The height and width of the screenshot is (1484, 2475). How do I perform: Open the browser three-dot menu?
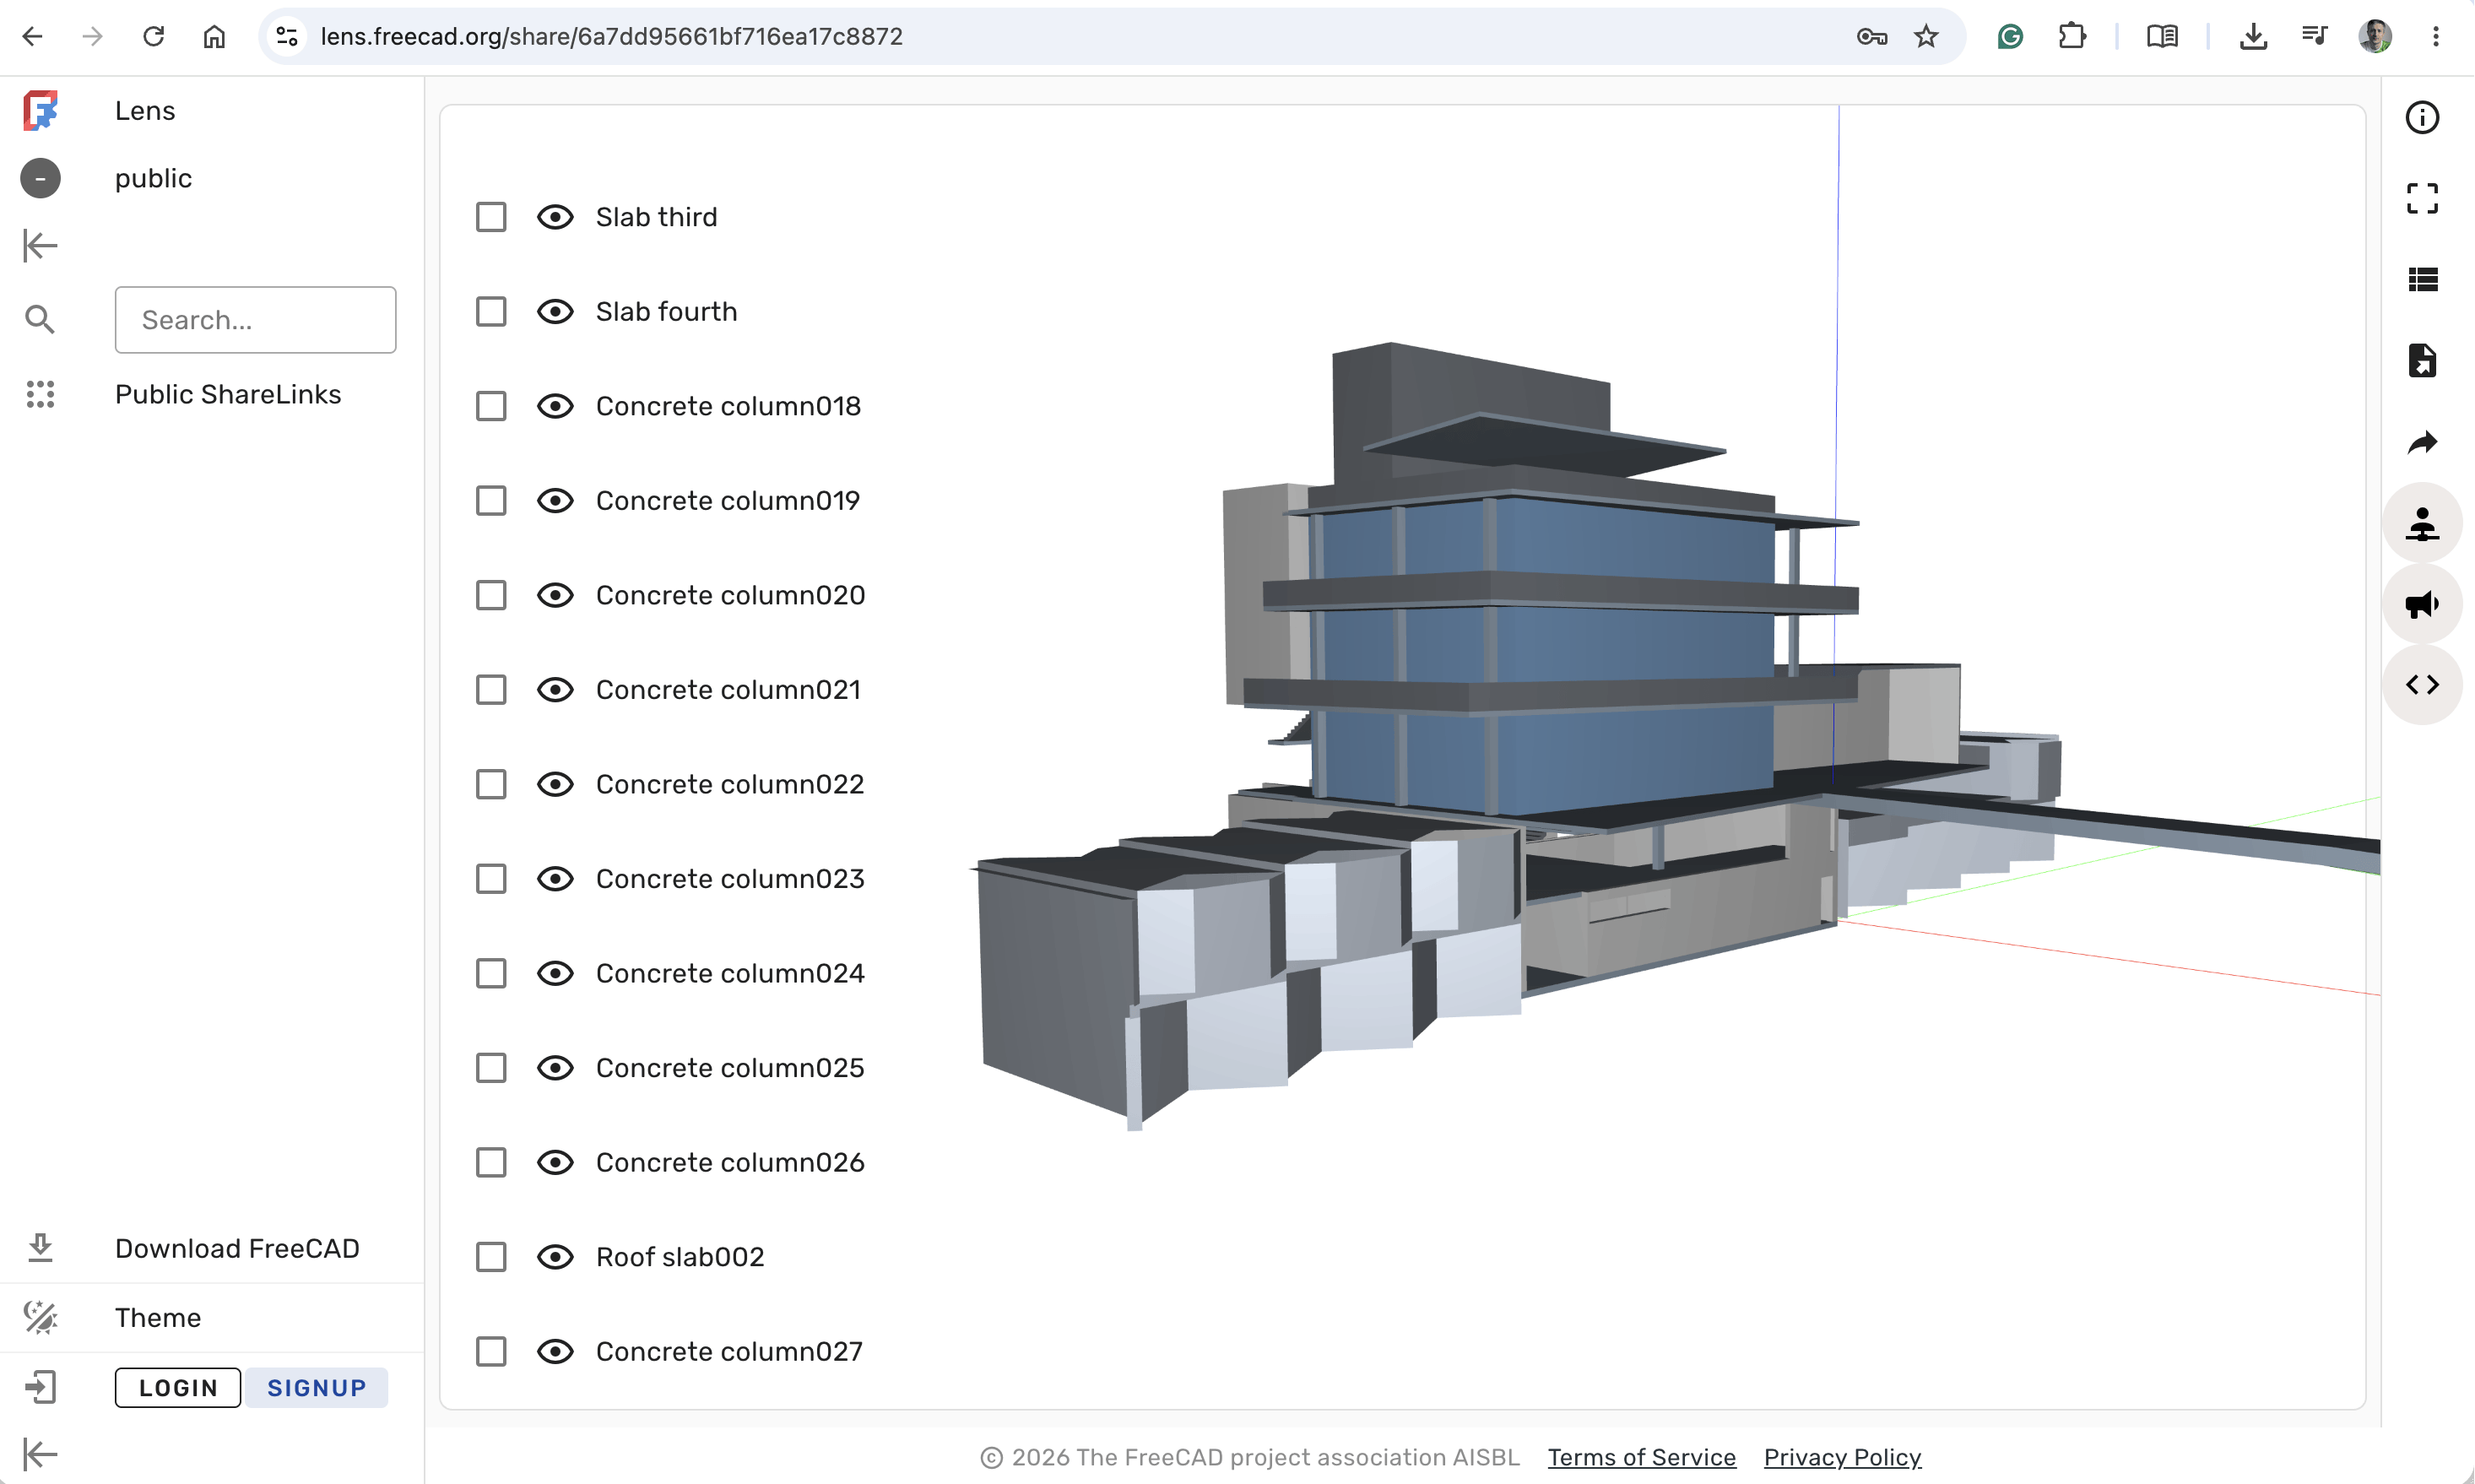(x=2436, y=36)
